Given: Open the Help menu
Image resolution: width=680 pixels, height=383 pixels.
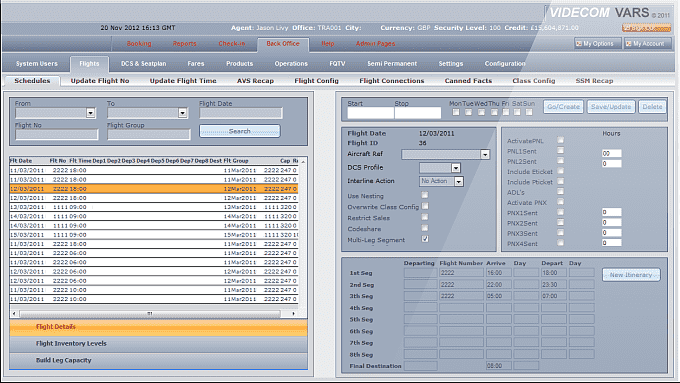Looking at the screenshot, I should pos(328,44).
